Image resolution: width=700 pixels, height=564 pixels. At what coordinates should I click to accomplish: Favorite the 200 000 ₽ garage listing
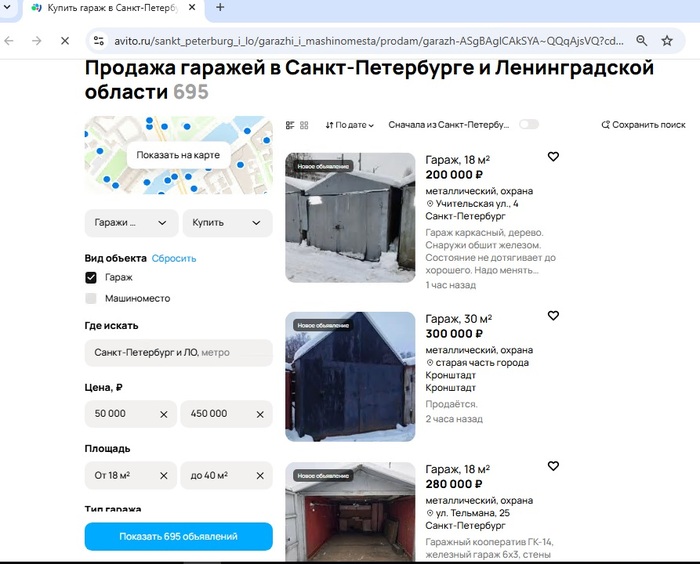pos(553,157)
